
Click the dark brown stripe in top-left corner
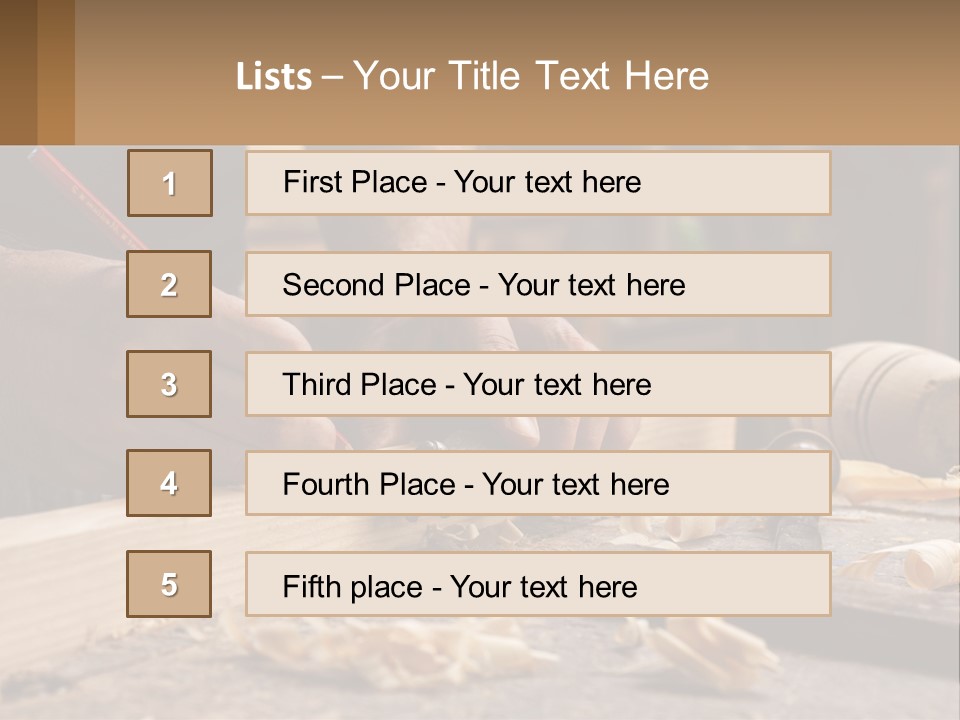[18, 72]
